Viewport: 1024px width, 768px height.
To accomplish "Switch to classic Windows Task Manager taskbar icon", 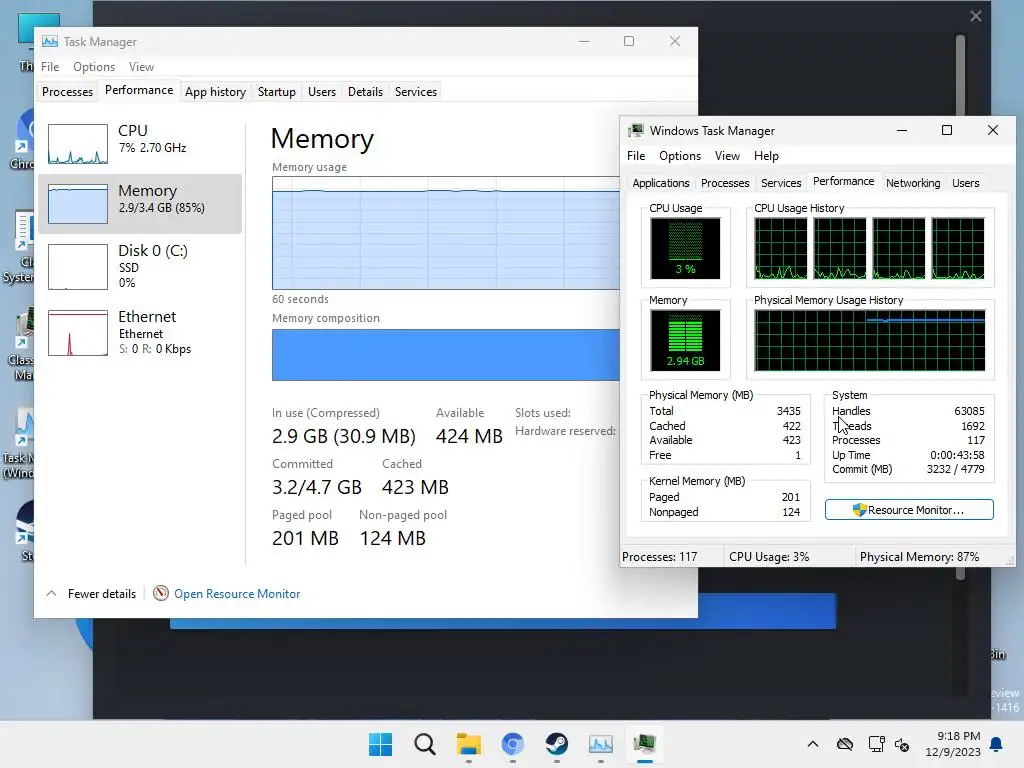I will (645, 744).
